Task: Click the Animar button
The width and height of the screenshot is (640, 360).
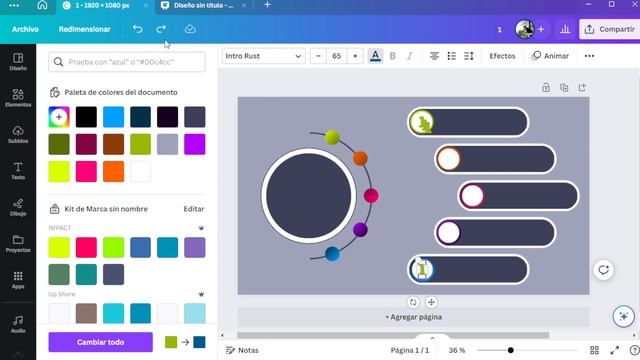Action: click(550, 56)
